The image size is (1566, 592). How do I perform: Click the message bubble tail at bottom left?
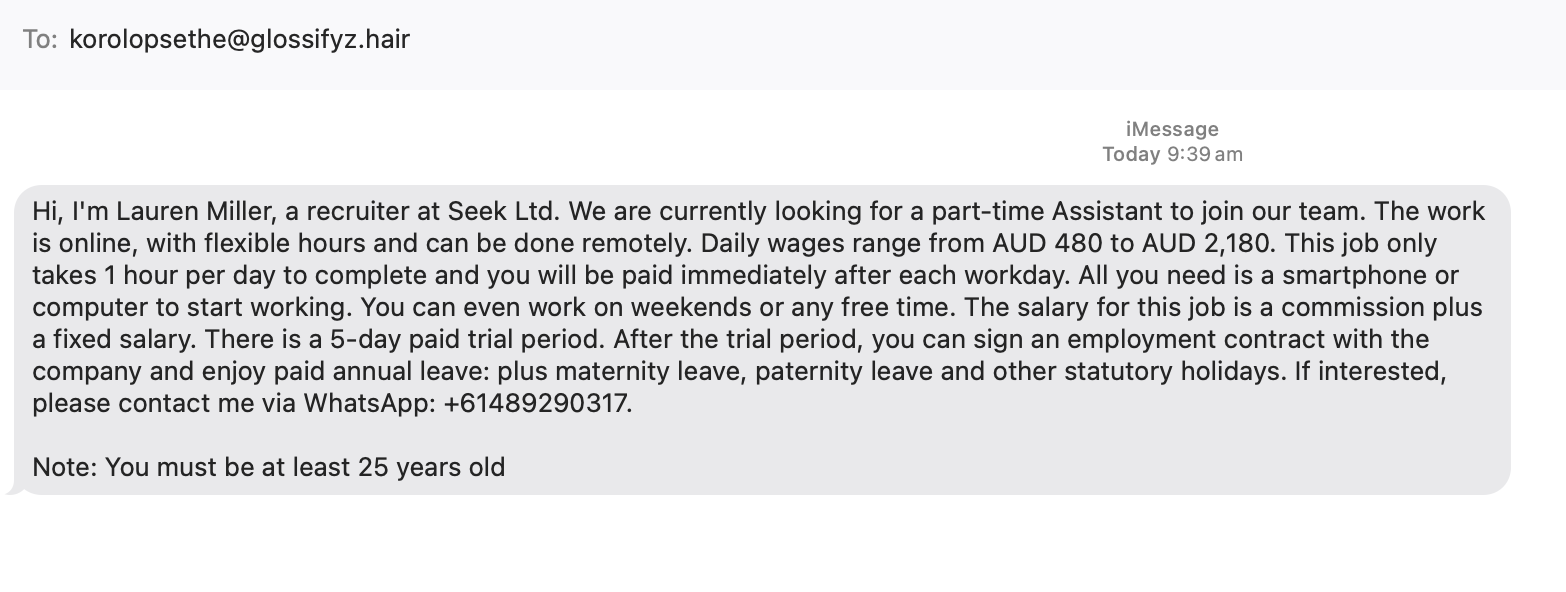11,490
